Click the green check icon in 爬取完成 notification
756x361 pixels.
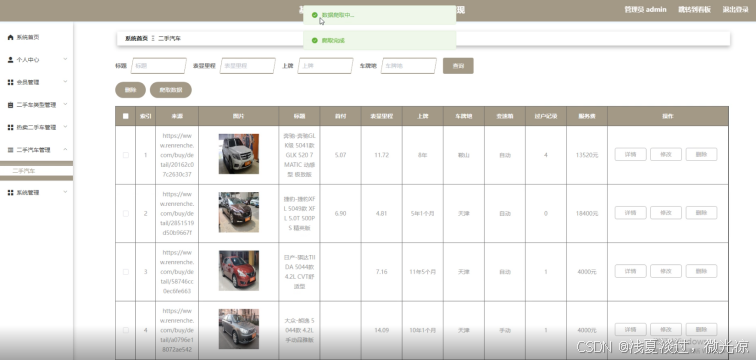coord(315,40)
